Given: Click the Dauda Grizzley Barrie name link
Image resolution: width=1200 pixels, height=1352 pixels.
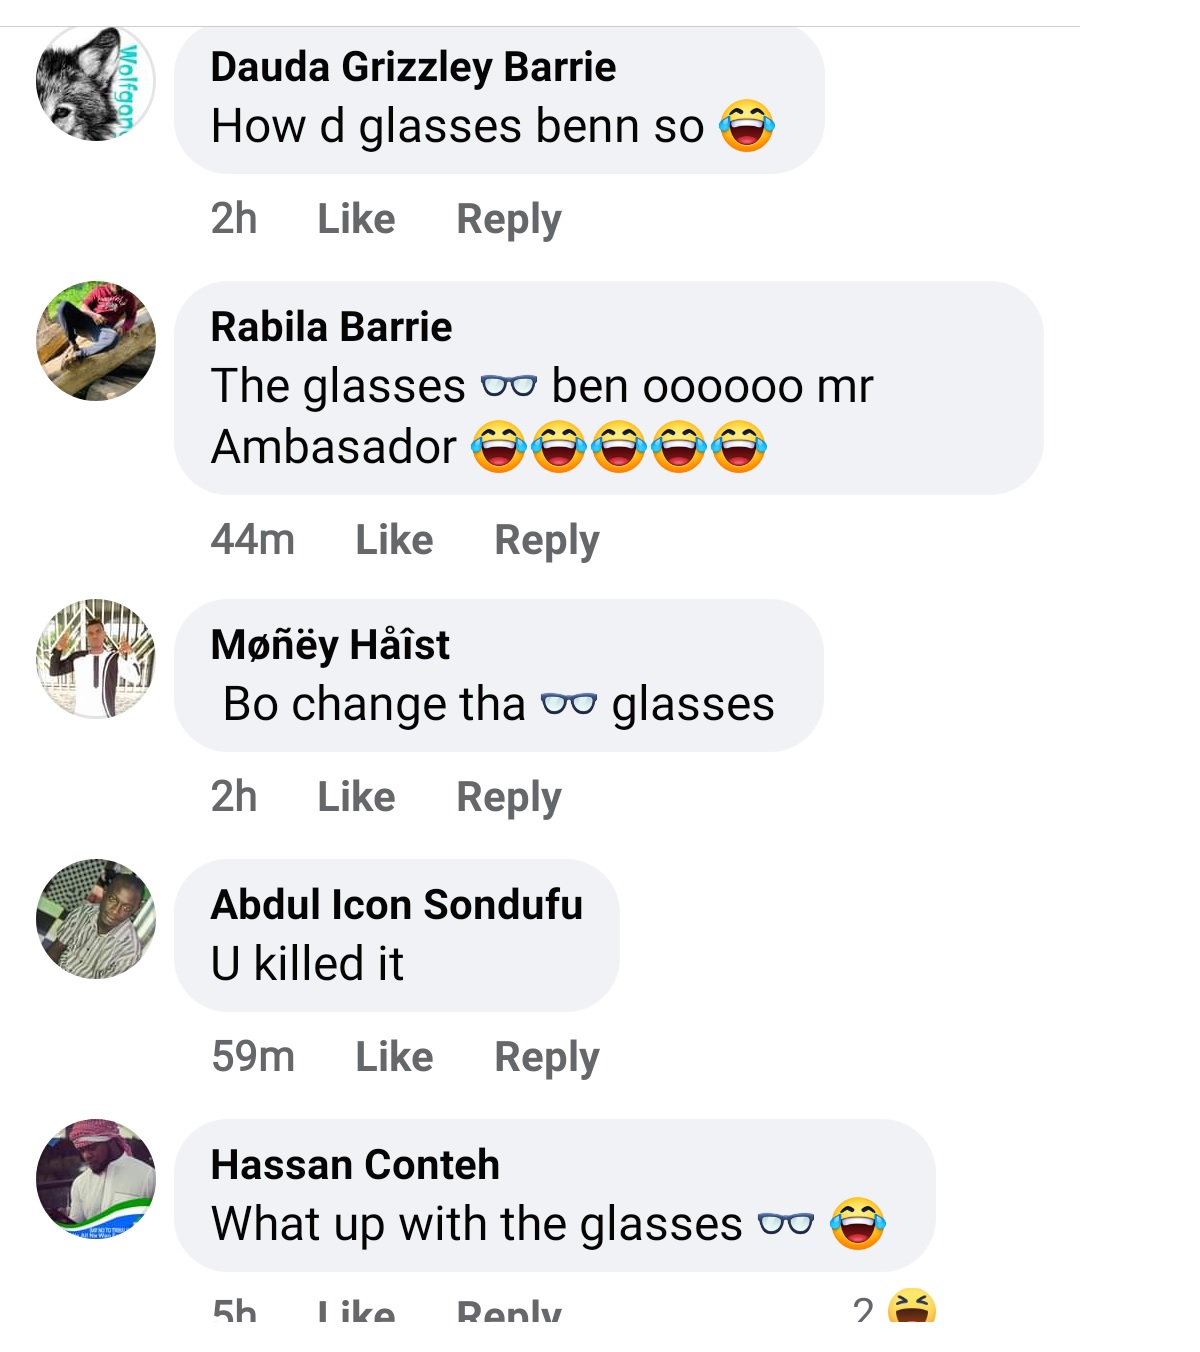Looking at the screenshot, I should pyautogui.click(x=413, y=67).
